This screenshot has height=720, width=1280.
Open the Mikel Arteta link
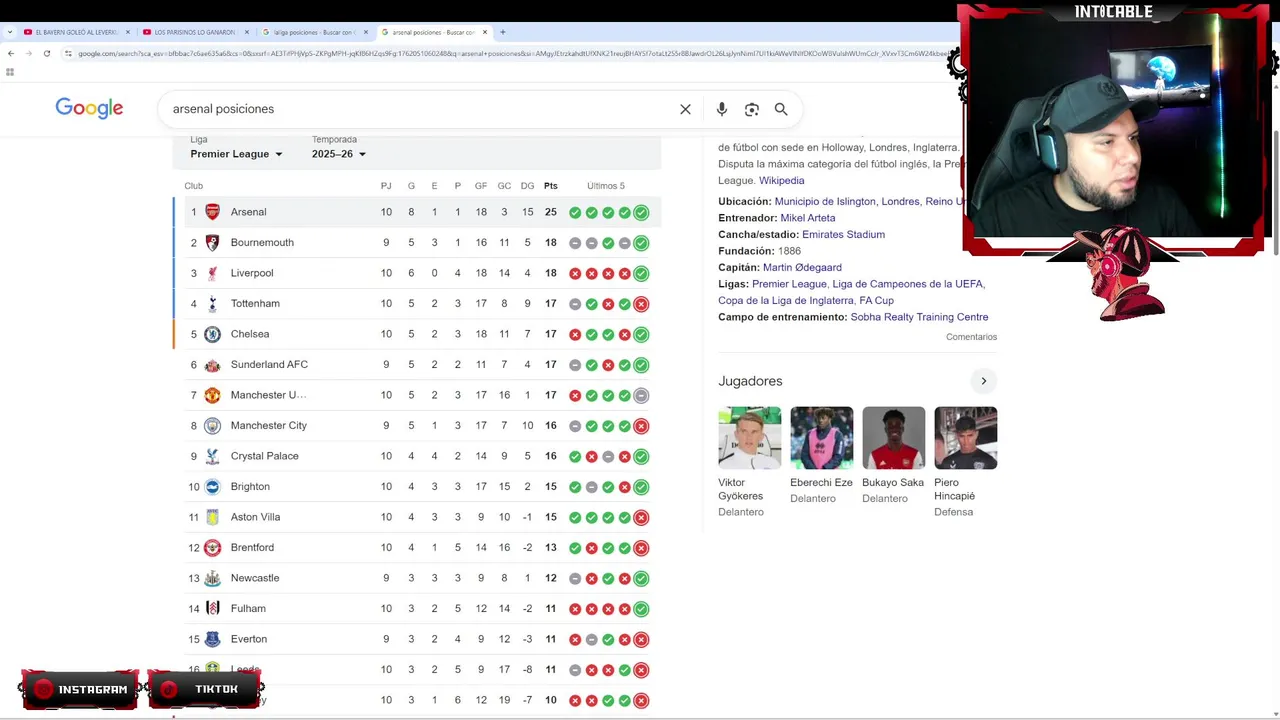[x=807, y=218]
